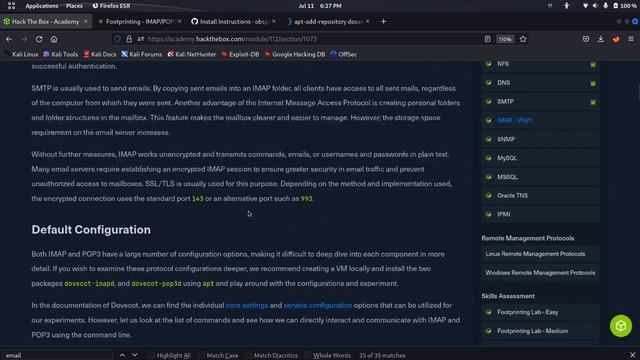Click the NFS completion checkmark
640x360 pixels.
click(x=593, y=64)
